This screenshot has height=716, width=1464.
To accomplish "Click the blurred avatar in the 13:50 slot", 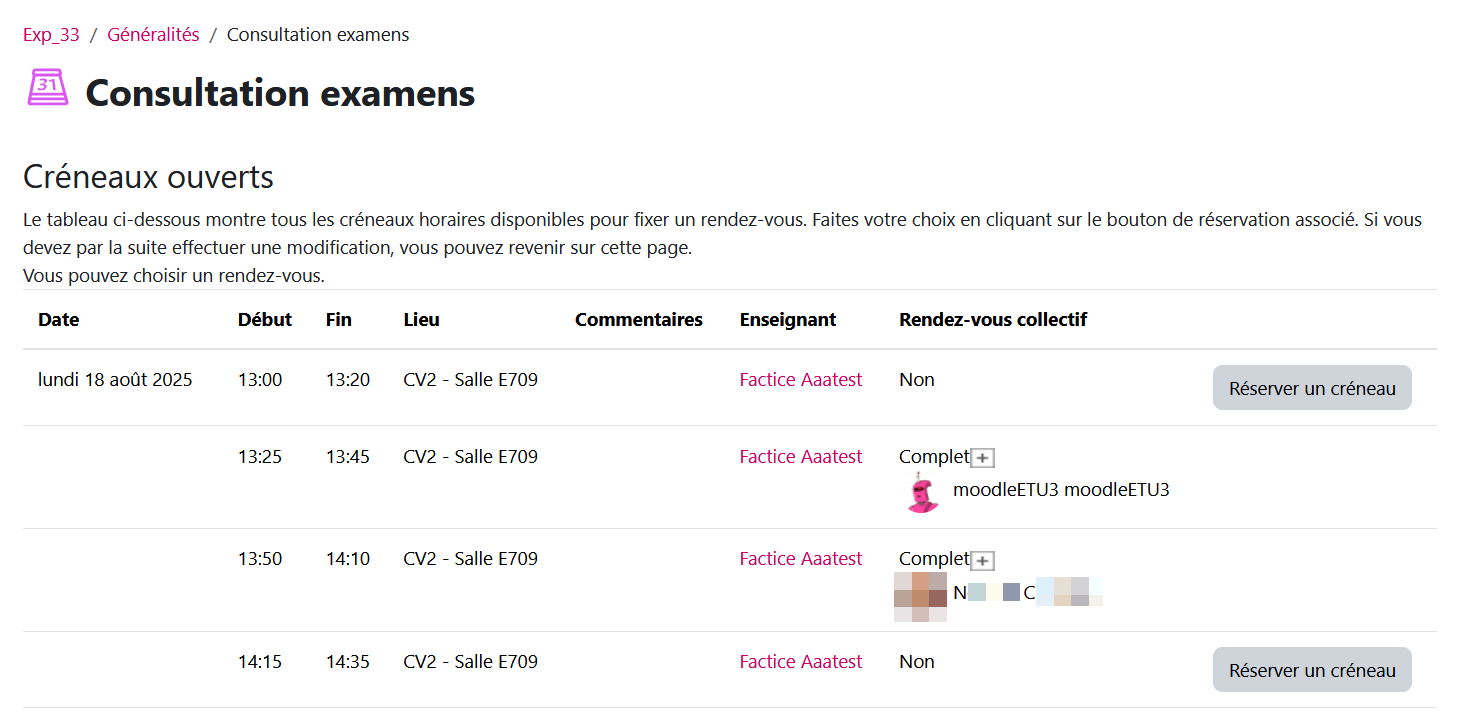I will point(920,596).
